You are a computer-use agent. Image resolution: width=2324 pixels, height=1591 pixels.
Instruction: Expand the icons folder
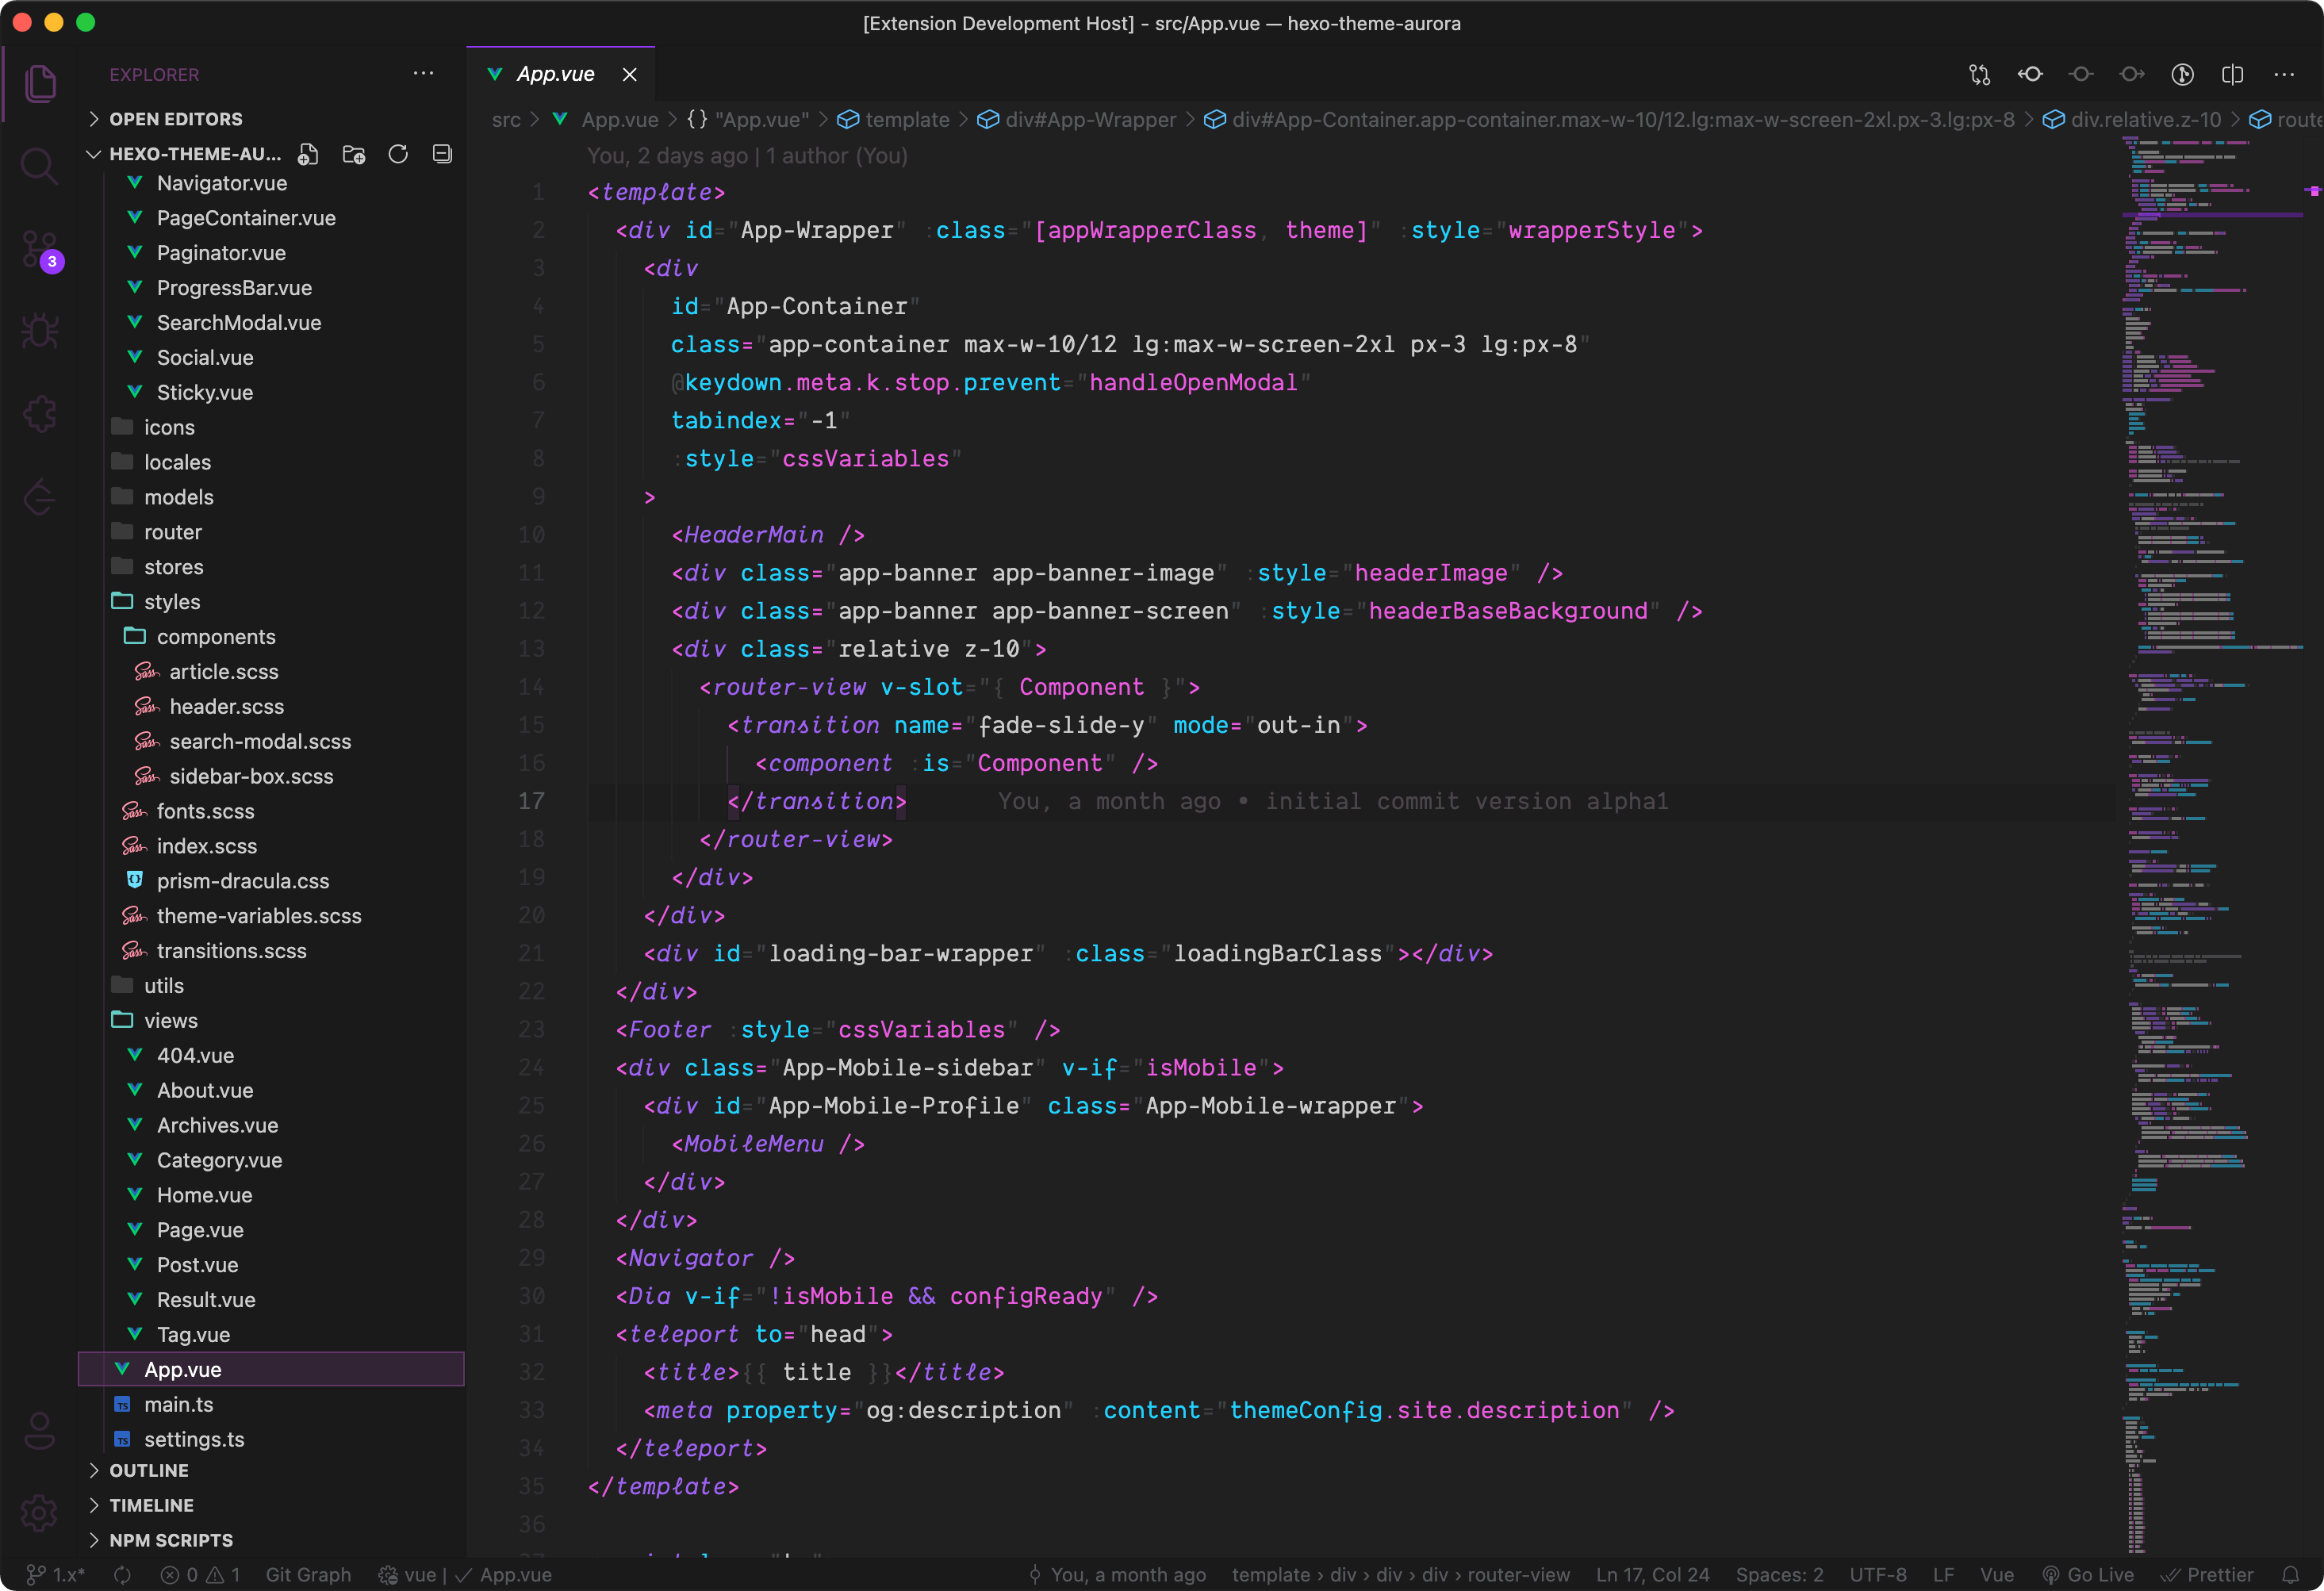click(272, 427)
